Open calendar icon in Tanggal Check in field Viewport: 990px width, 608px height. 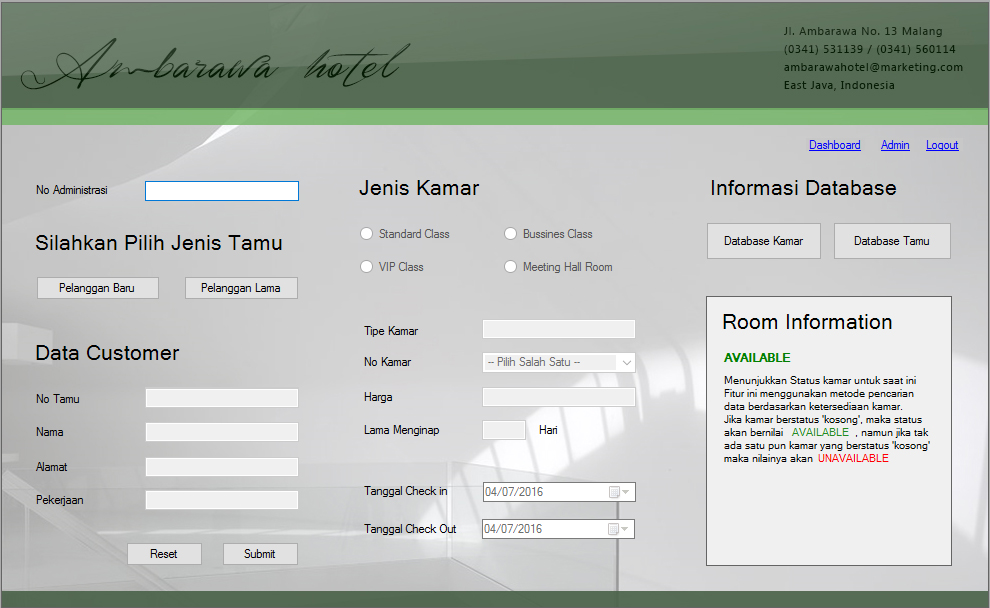pyautogui.click(x=614, y=492)
